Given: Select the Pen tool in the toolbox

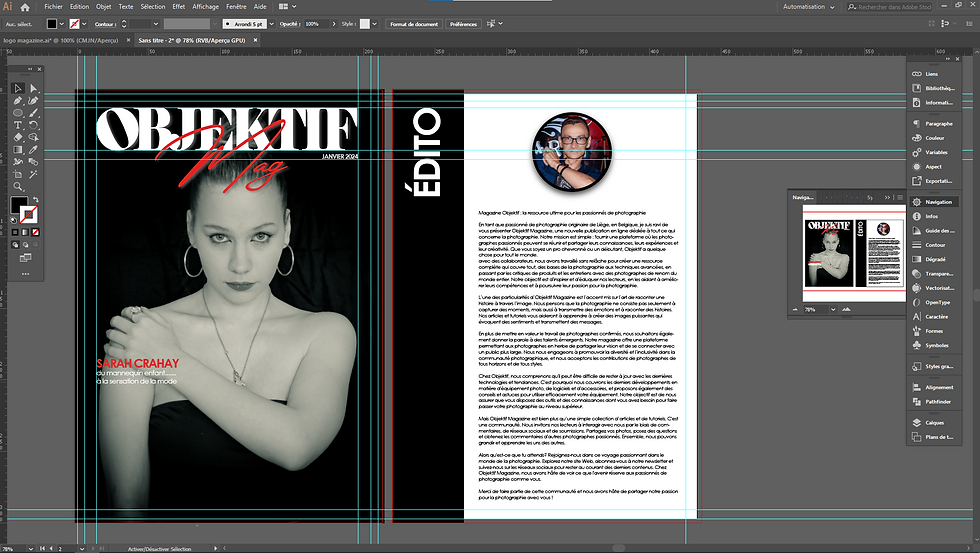Looking at the screenshot, I should pos(18,100).
